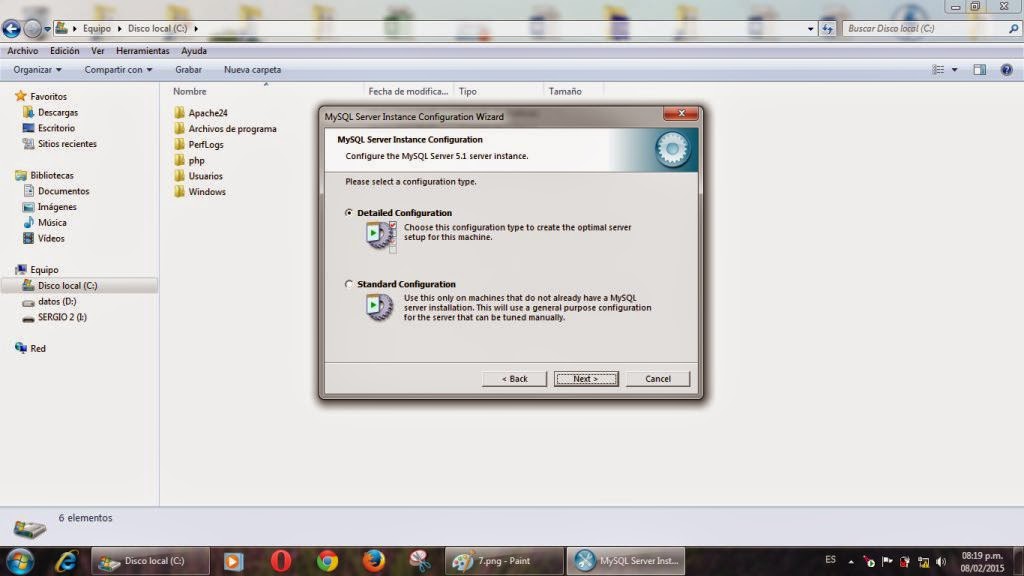Select the Usuarios folder
Viewport: 1024px width, 576px height.
199,176
